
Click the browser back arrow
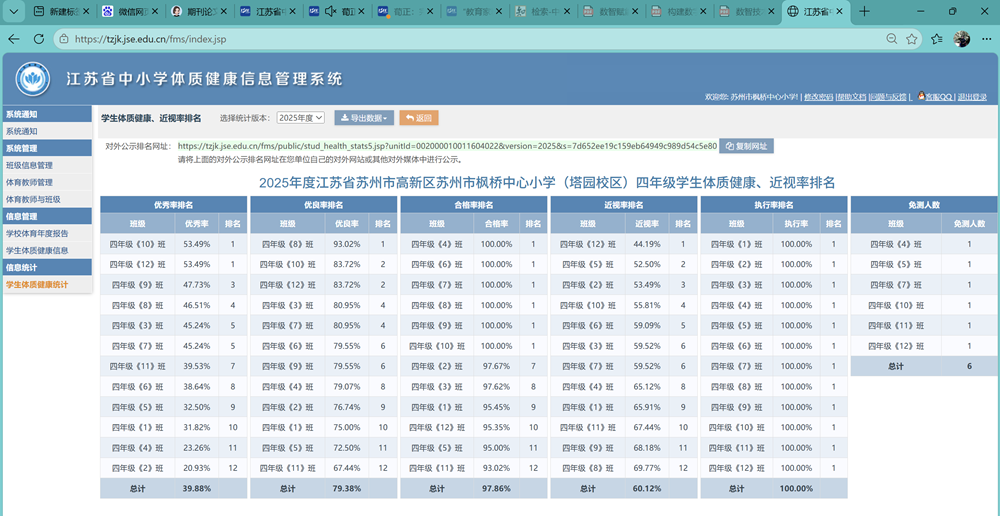tap(13, 39)
